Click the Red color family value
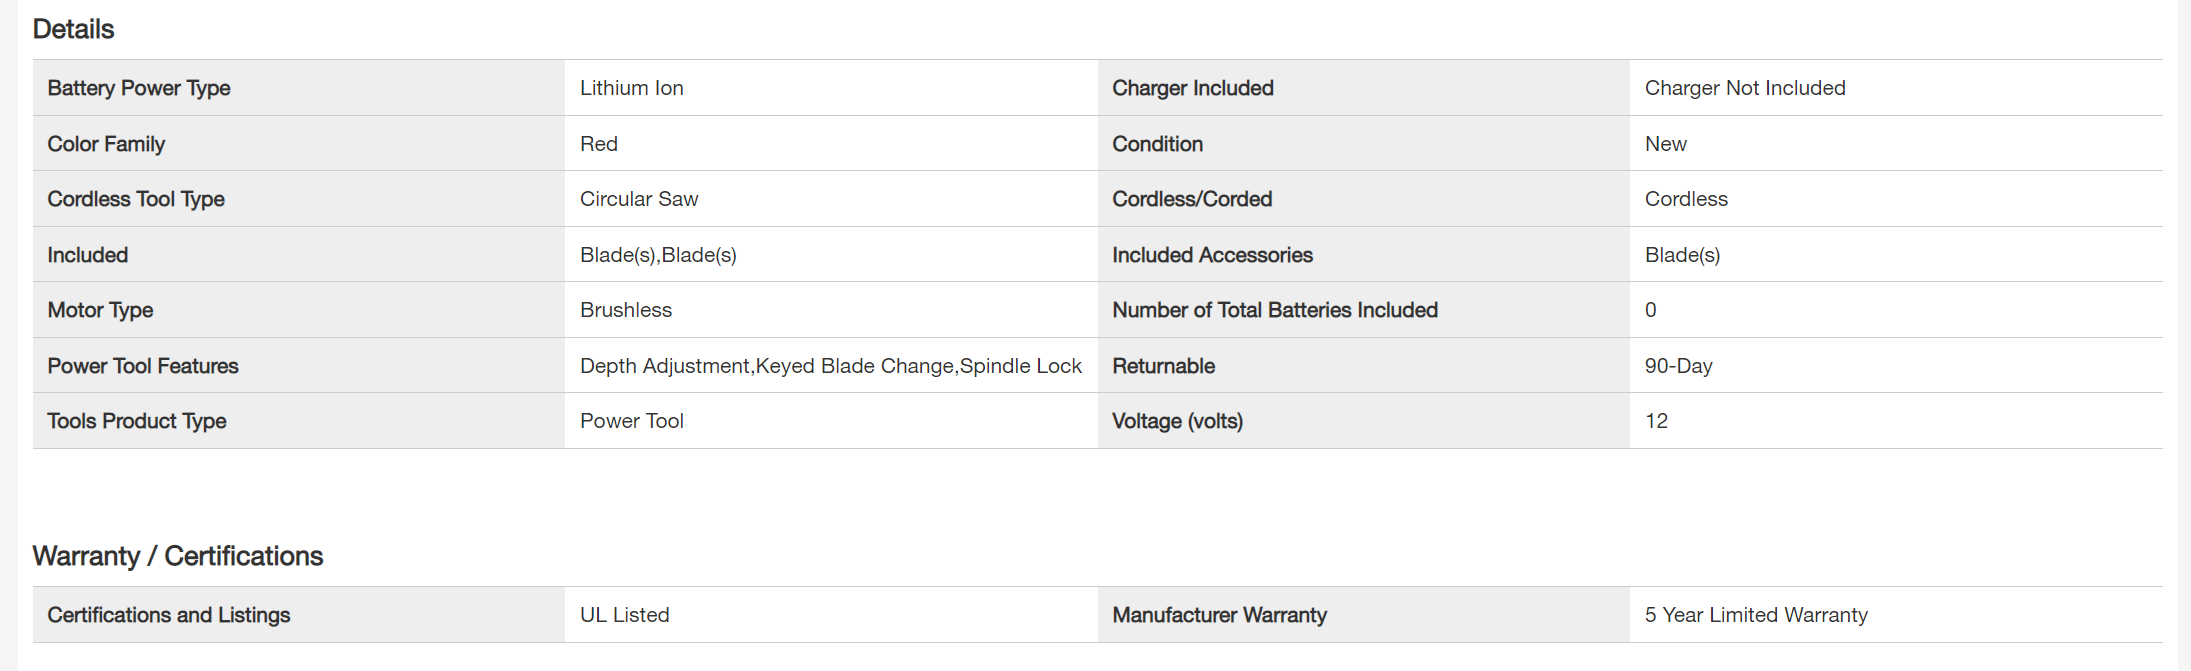The height and width of the screenshot is (671, 2191). pyautogui.click(x=598, y=144)
